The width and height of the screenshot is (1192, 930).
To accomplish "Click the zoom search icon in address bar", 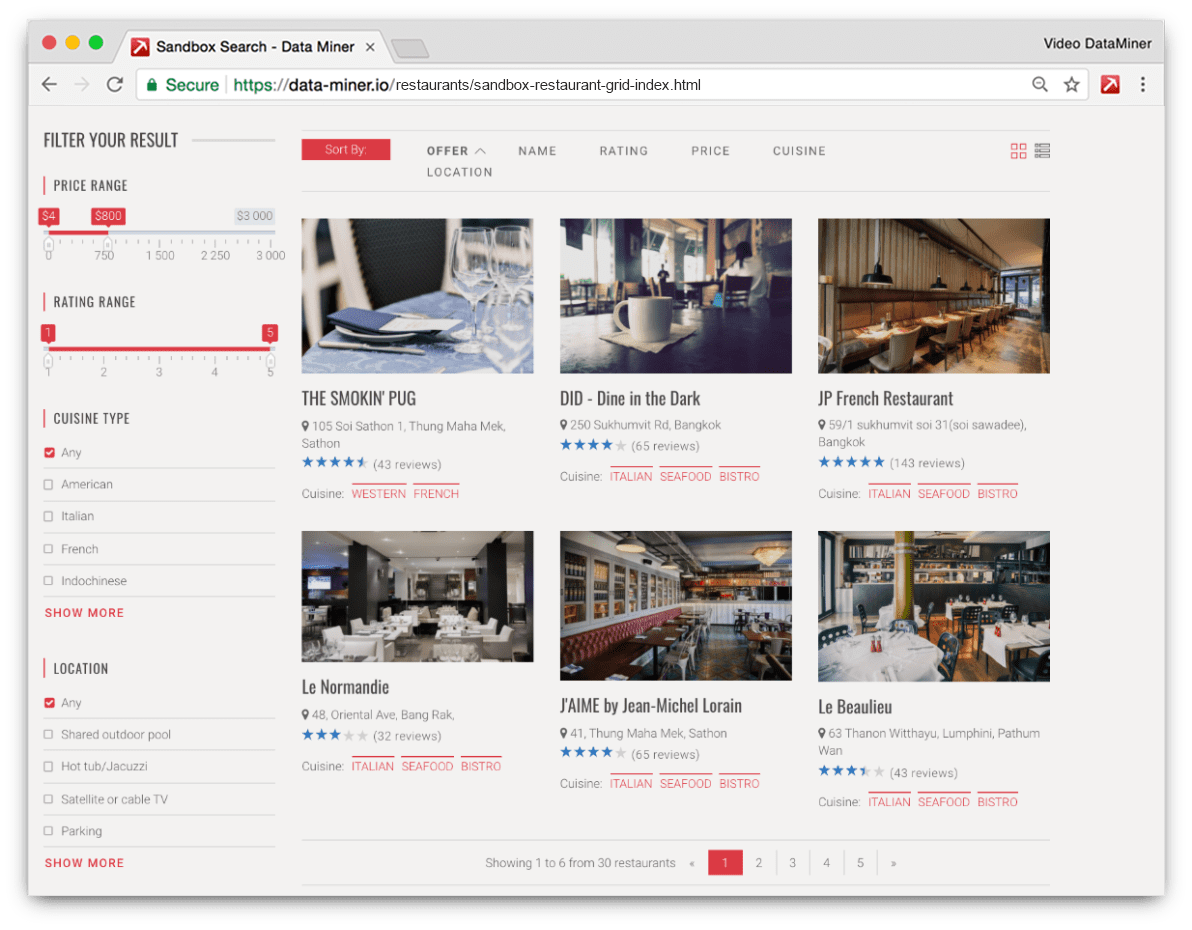I will 1040,84.
